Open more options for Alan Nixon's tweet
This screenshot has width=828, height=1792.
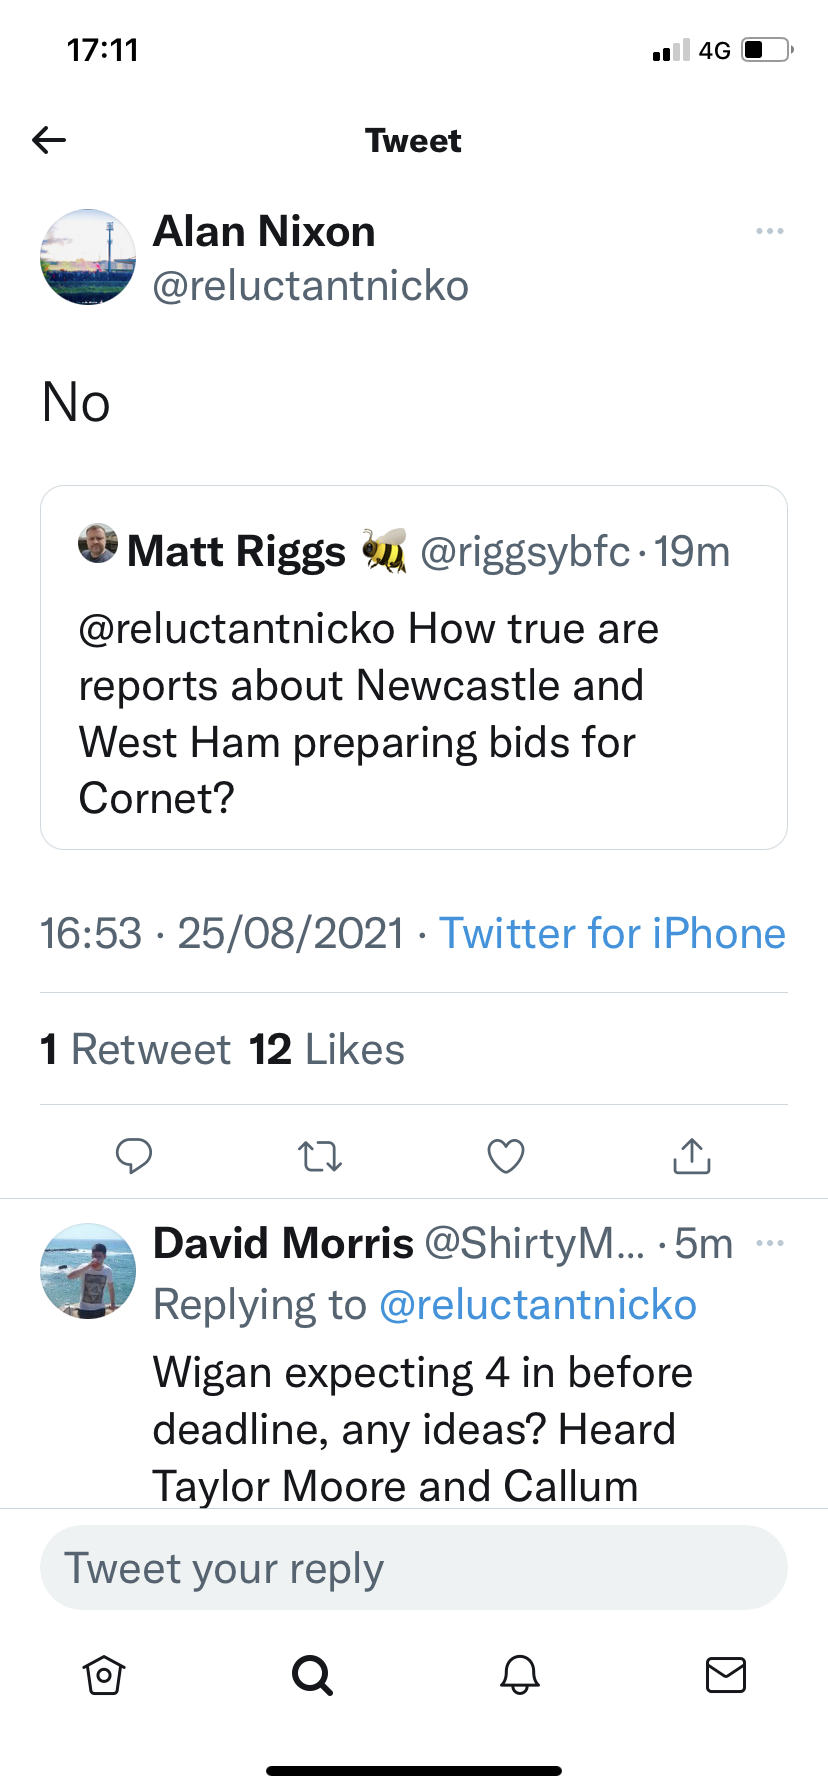[770, 231]
